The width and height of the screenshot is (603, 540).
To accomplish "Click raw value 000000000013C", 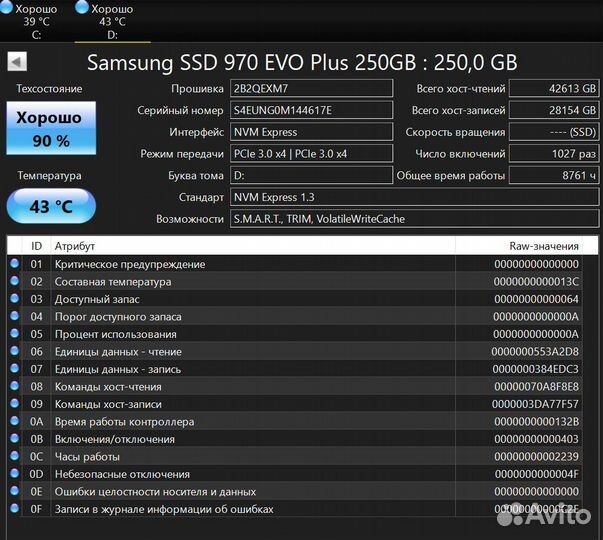I will pos(536,282).
